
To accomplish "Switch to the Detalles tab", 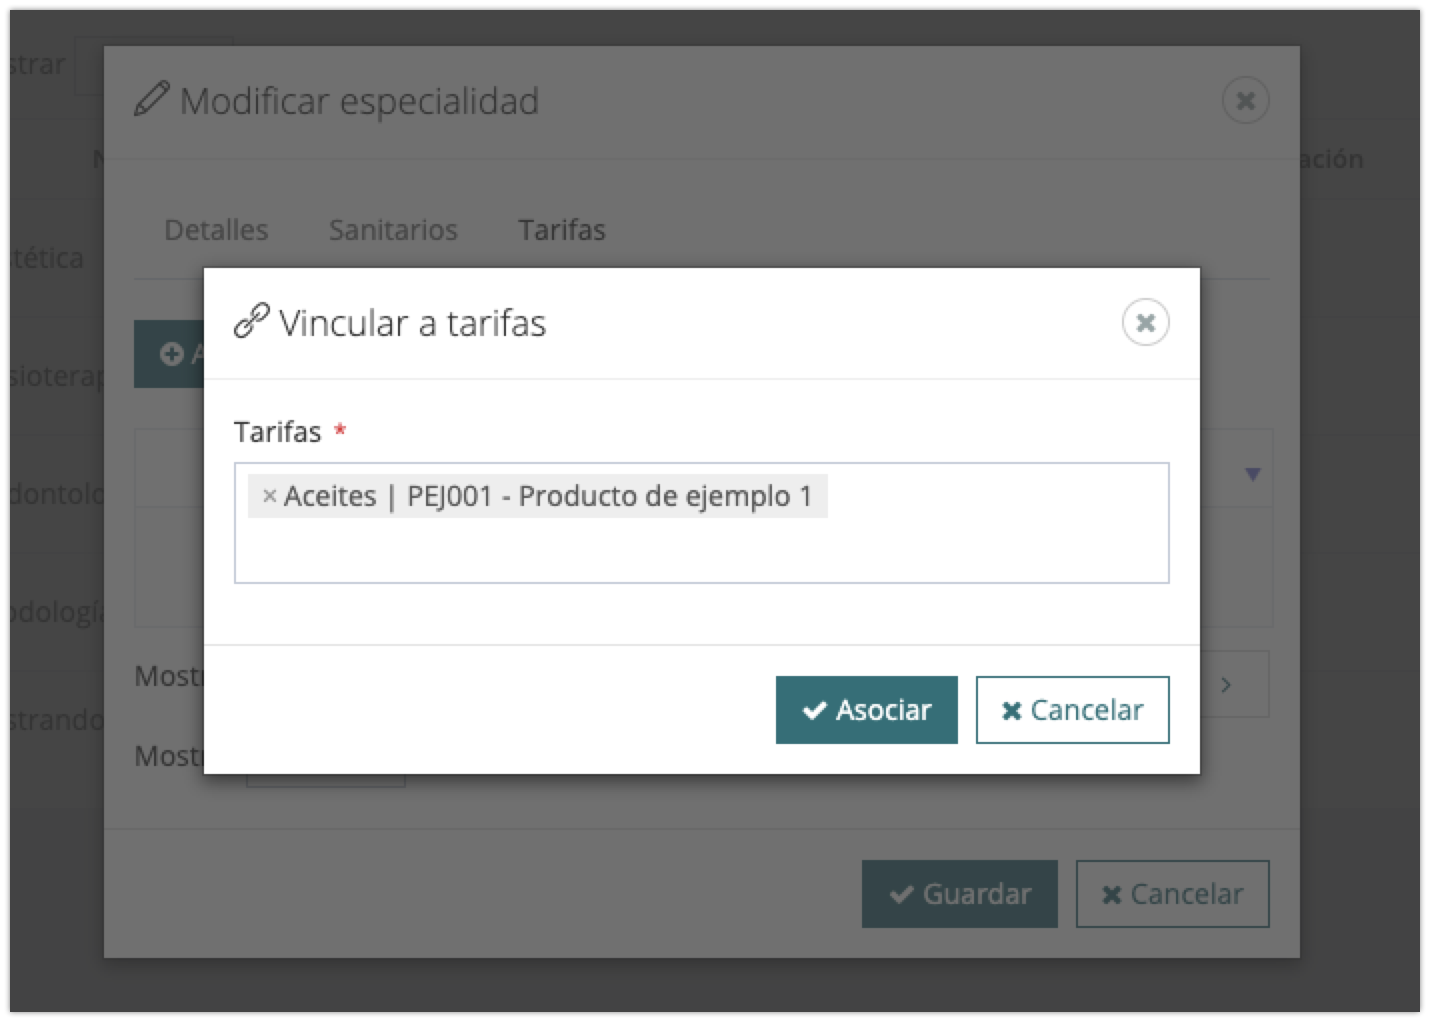I will [x=216, y=230].
